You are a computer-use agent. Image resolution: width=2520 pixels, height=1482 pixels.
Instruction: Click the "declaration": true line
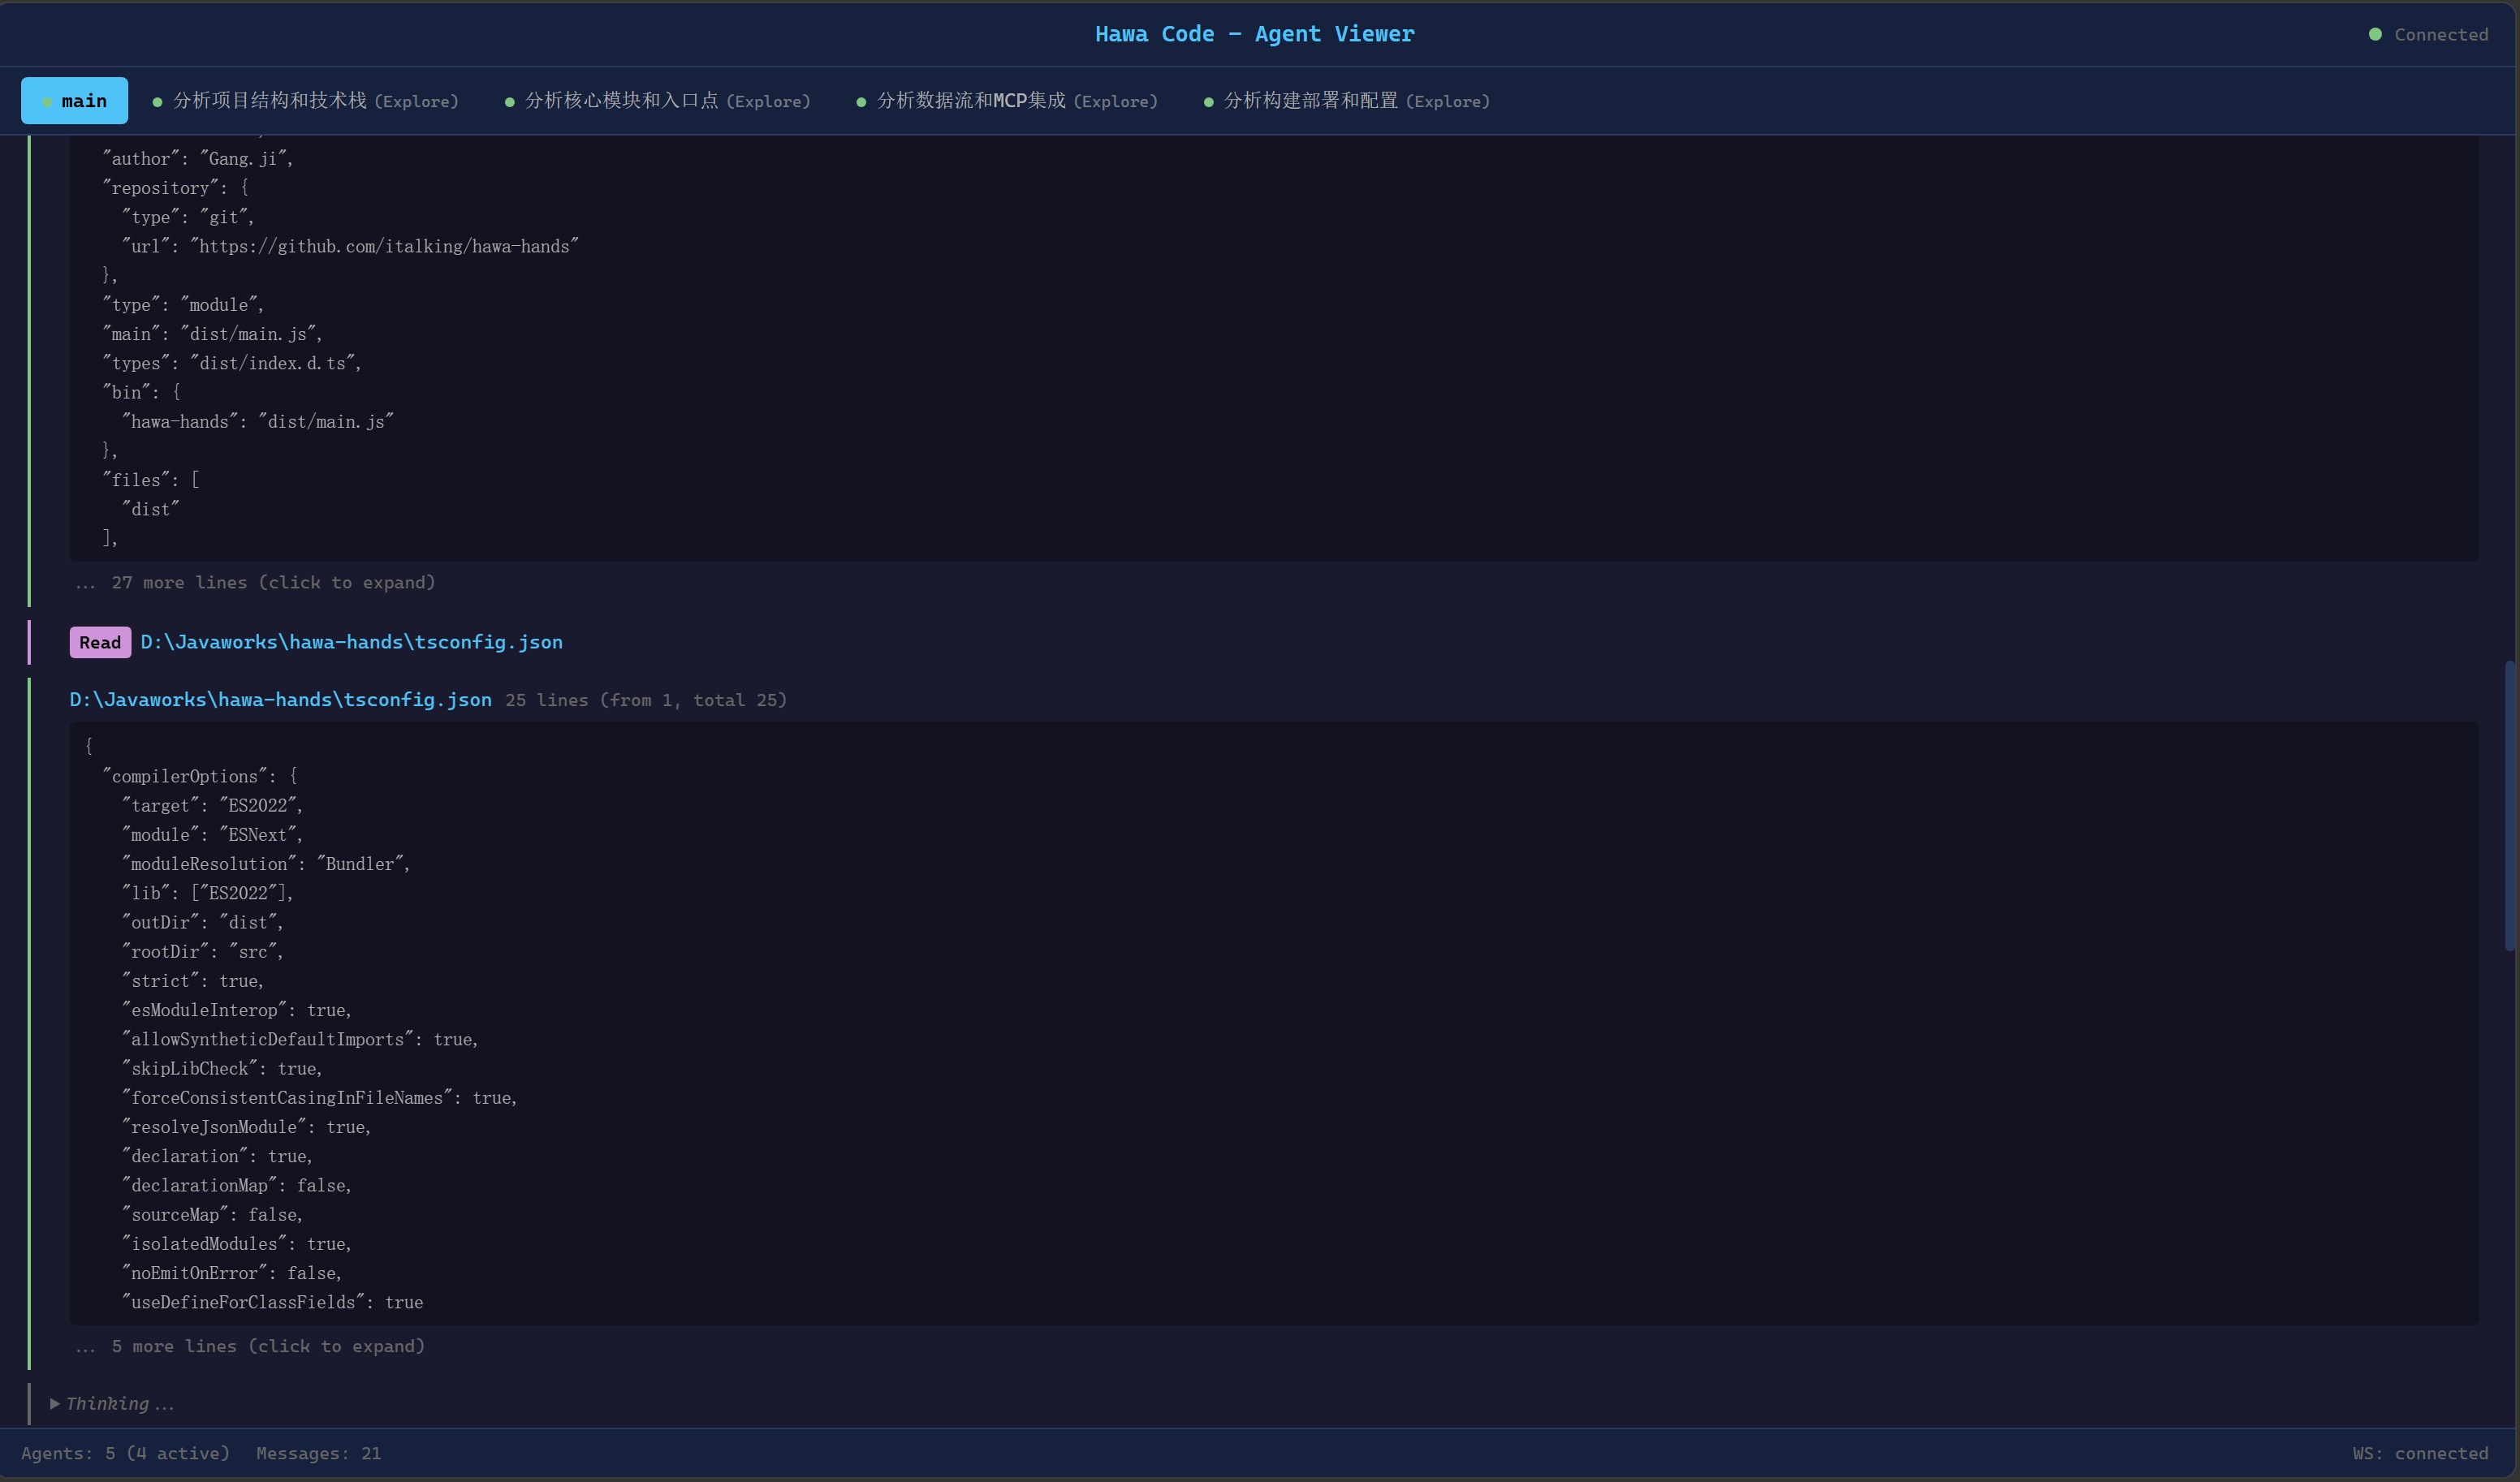click(x=217, y=1157)
